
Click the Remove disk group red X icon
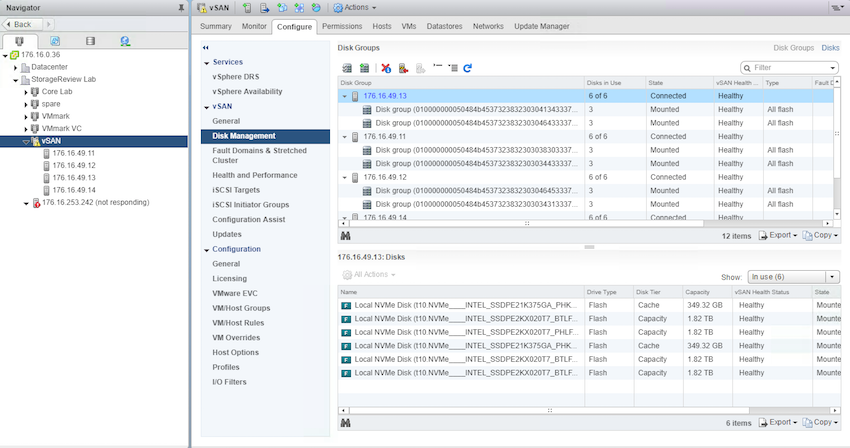tap(386, 68)
